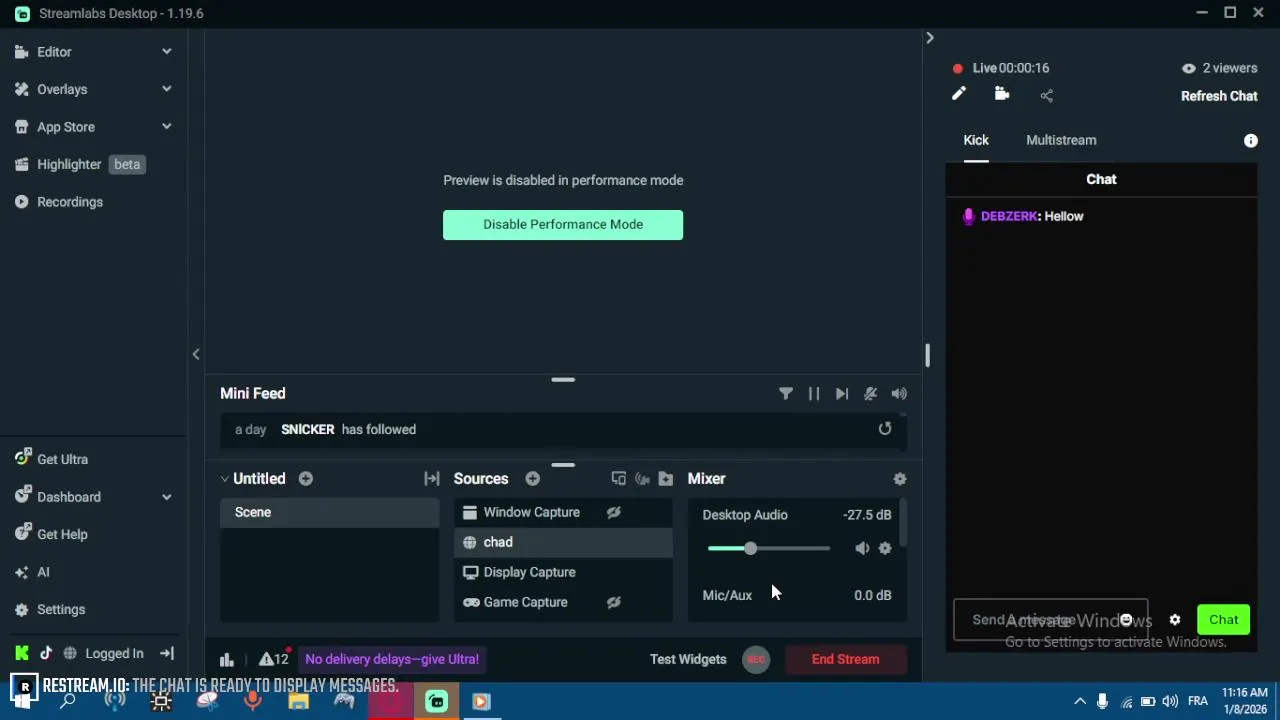Collapse the chat panel chevron
This screenshot has width=1280, height=720.
(930, 38)
